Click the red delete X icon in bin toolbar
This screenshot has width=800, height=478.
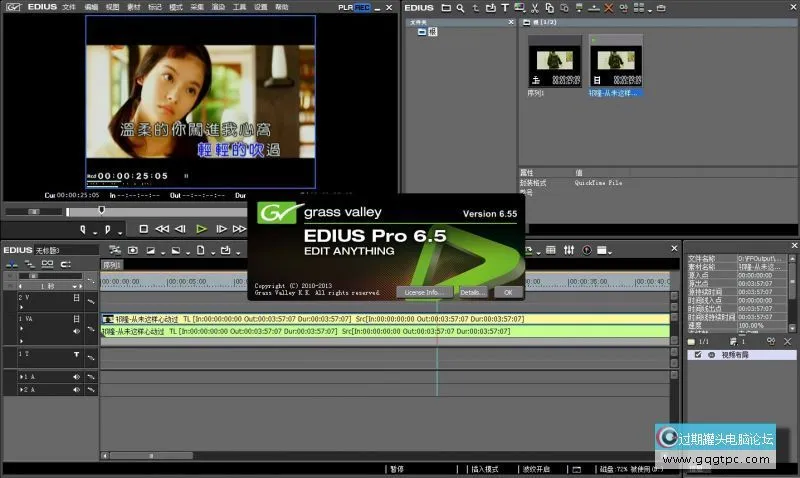coord(609,8)
